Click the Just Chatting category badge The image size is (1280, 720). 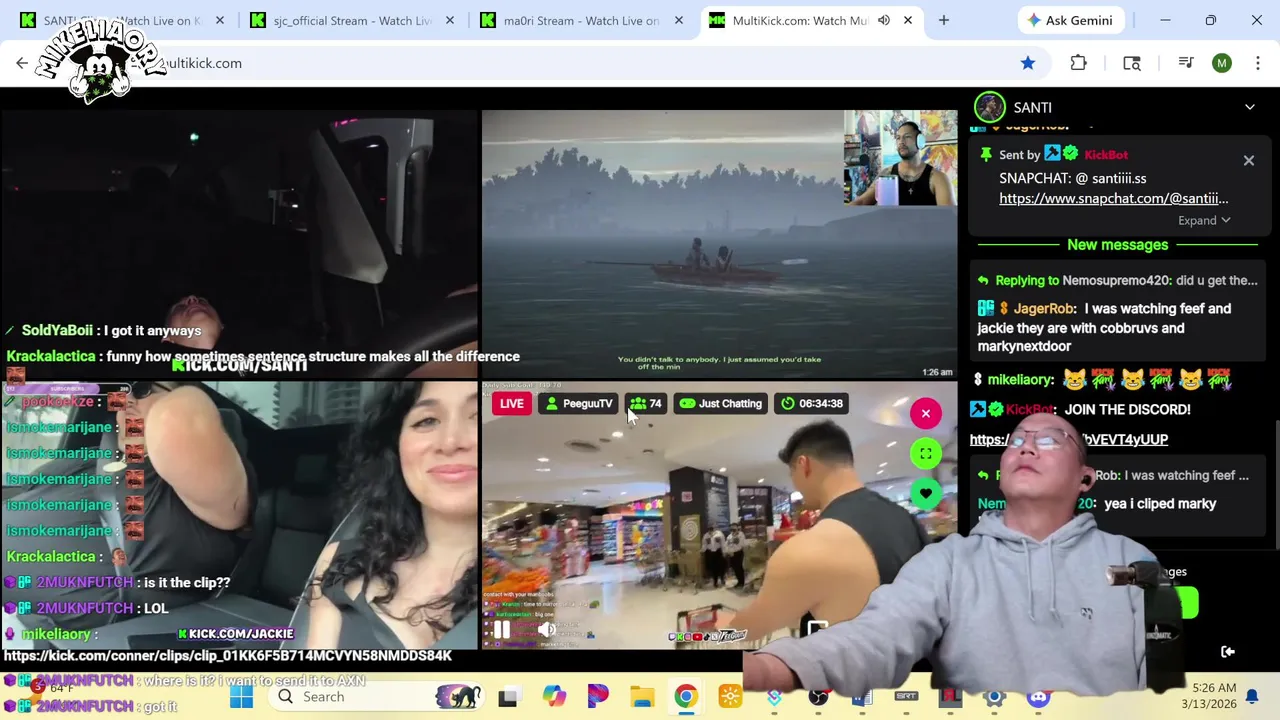[720, 403]
